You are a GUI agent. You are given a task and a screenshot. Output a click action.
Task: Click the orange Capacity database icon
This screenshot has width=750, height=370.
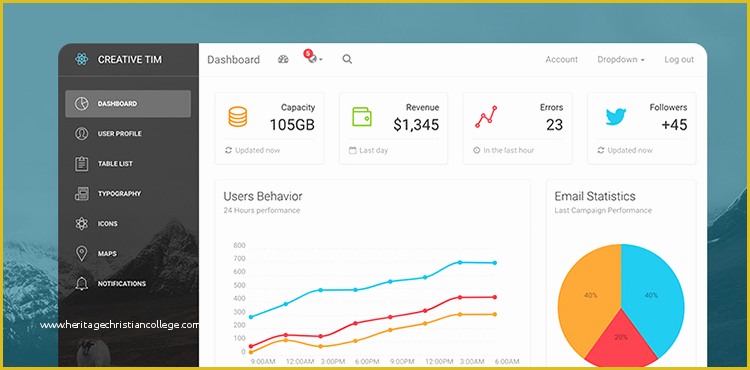238,117
